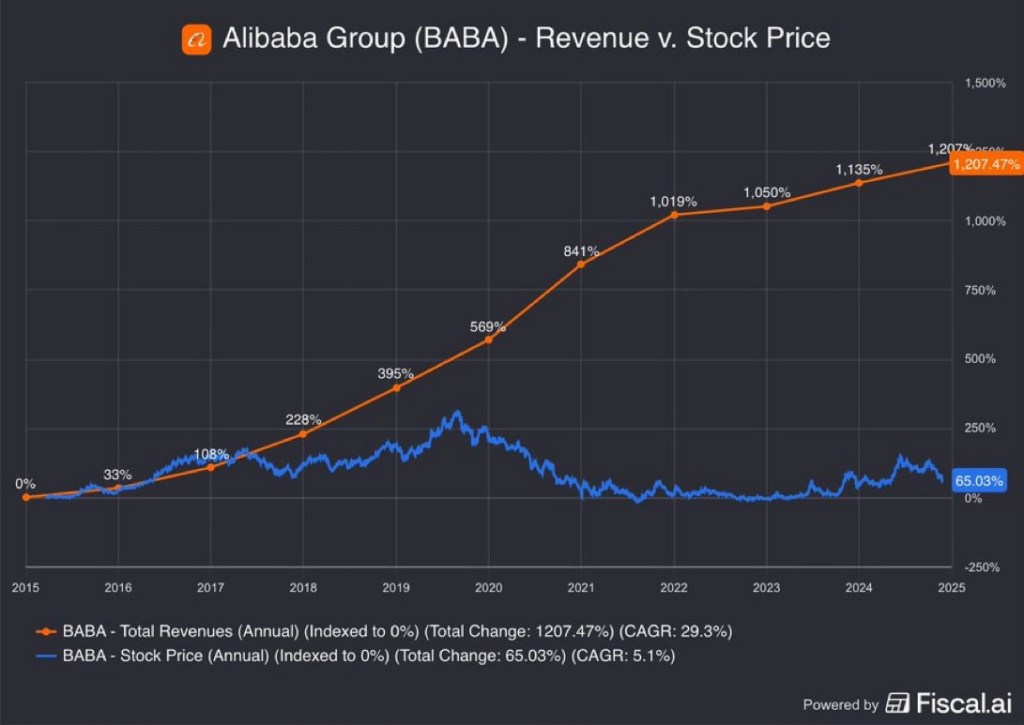Click the 1,500% y-axis label
Screen dimensions: 1024x725
click(985, 82)
